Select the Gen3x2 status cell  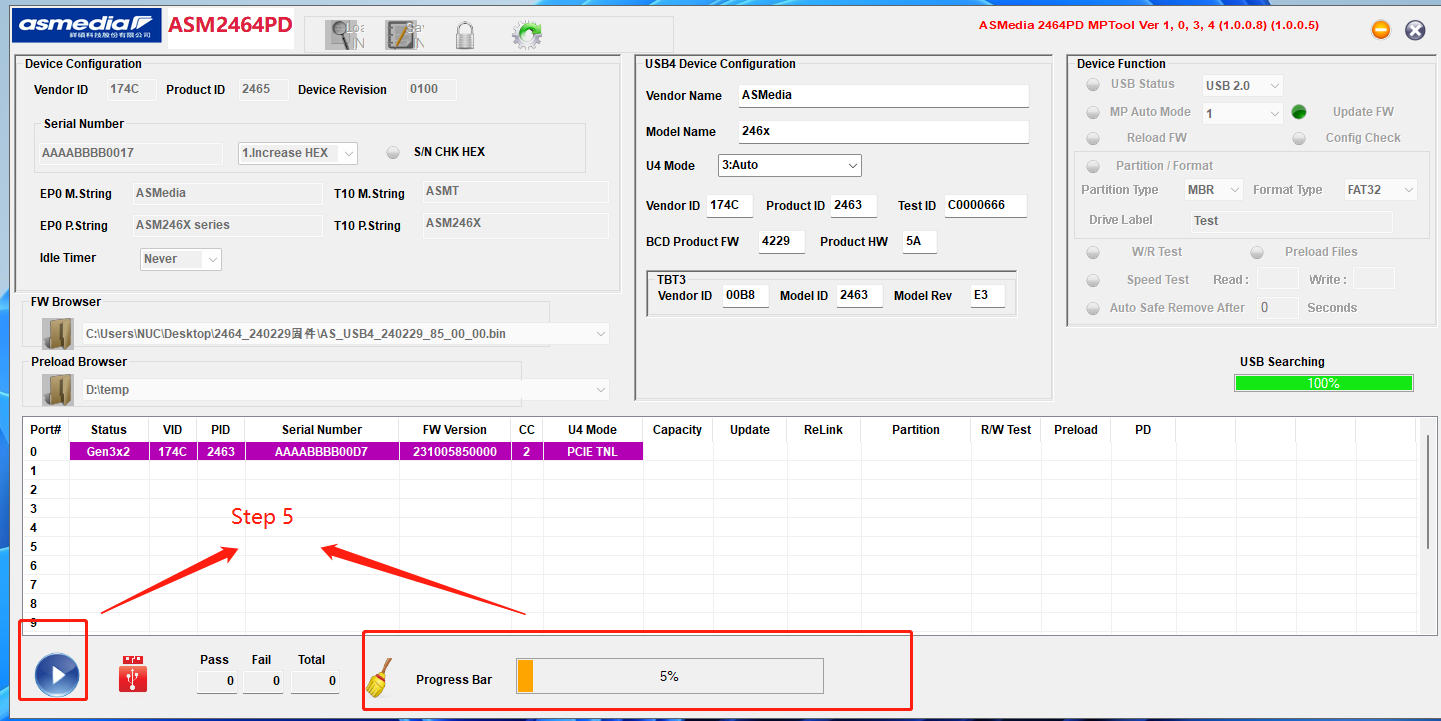[109, 452]
